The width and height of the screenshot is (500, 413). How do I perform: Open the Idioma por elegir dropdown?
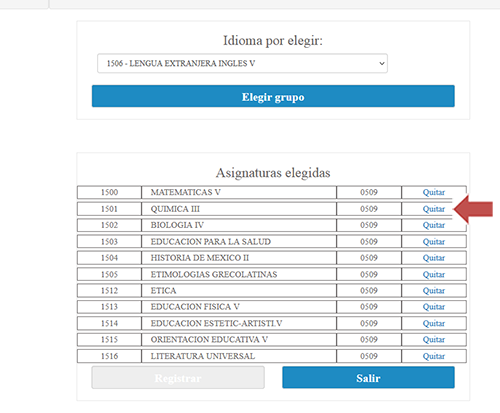click(242, 63)
